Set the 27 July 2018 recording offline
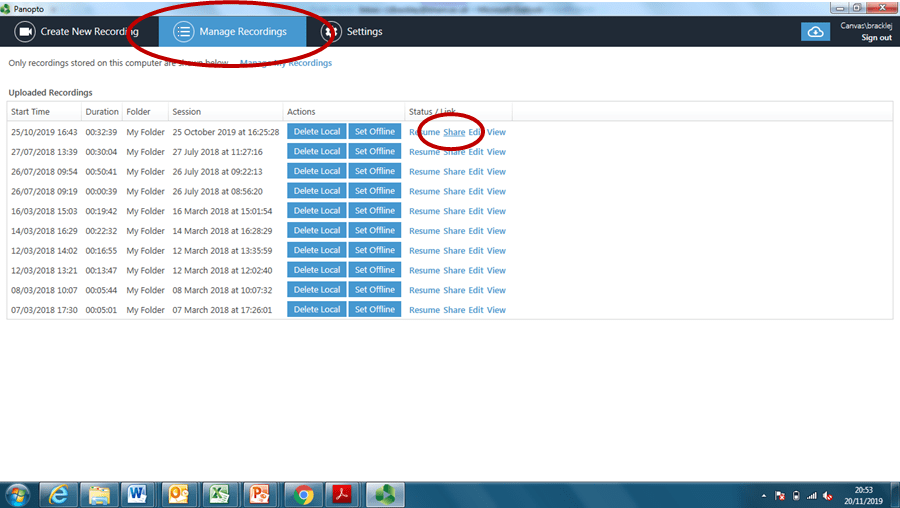This screenshot has height=508, width=900. [x=374, y=152]
